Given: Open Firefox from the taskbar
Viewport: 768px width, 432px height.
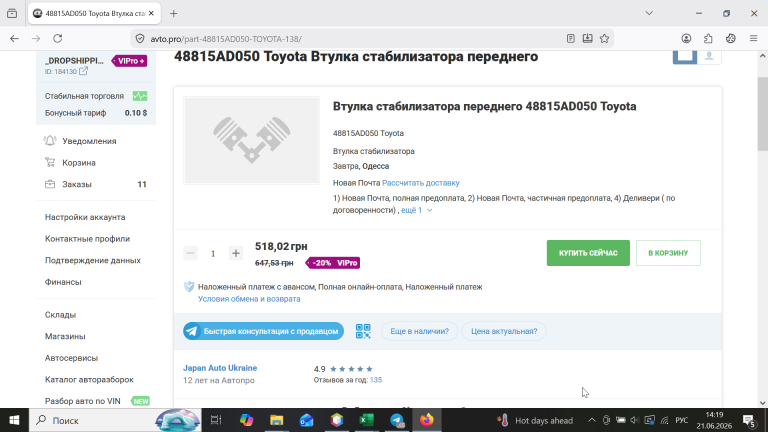Looking at the screenshot, I should coord(427,420).
